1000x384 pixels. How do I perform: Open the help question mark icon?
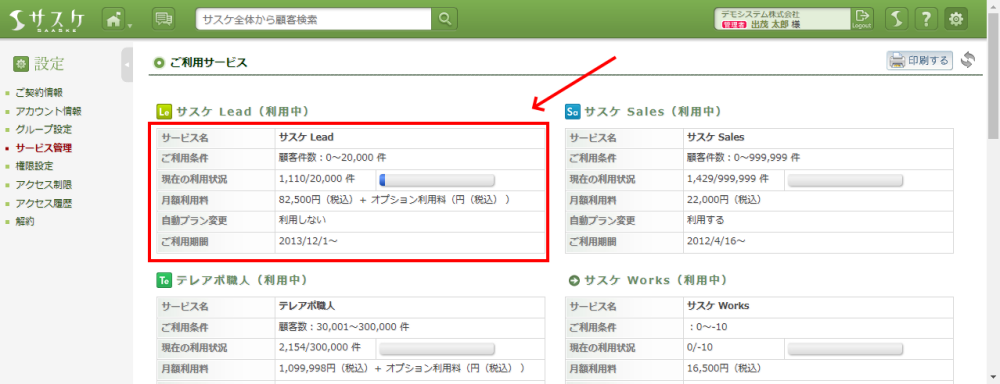(x=925, y=19)
